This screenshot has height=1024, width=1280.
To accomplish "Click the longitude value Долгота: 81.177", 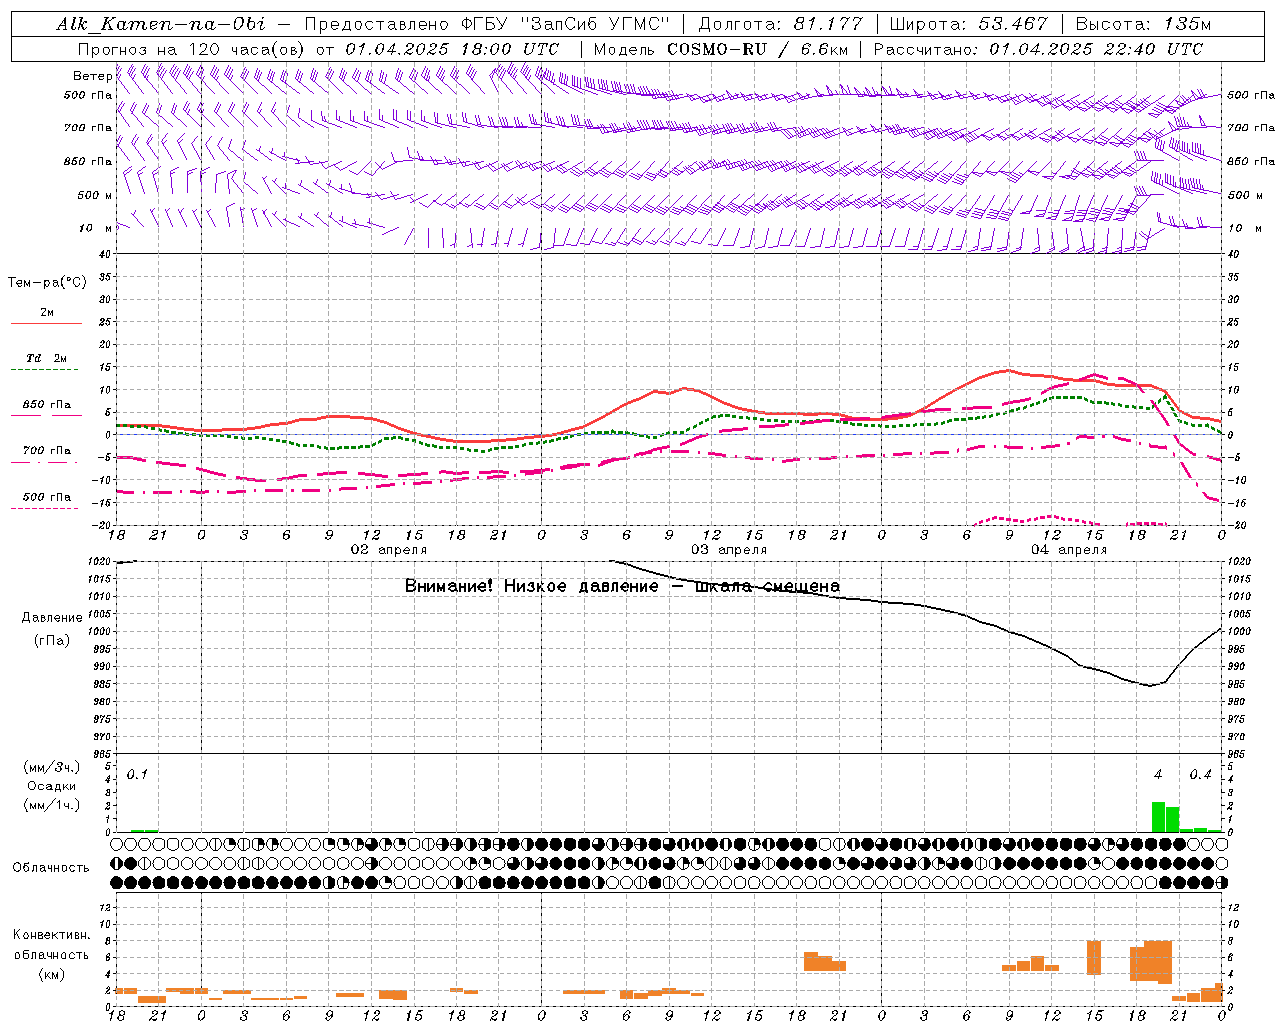I will 780,24.
